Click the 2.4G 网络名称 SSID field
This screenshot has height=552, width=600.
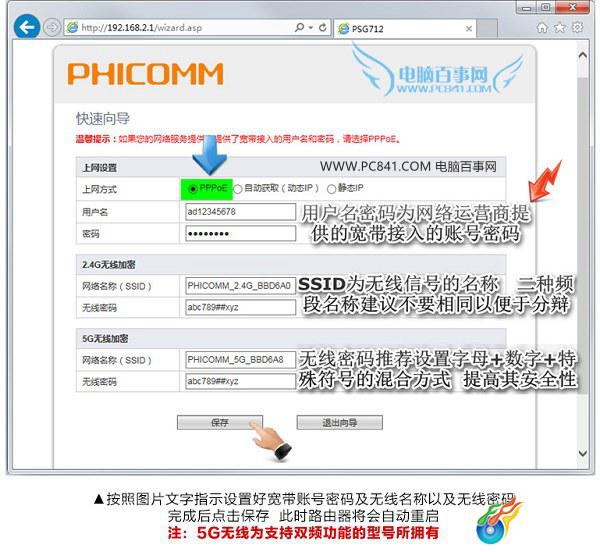click(x=241, y=286)
